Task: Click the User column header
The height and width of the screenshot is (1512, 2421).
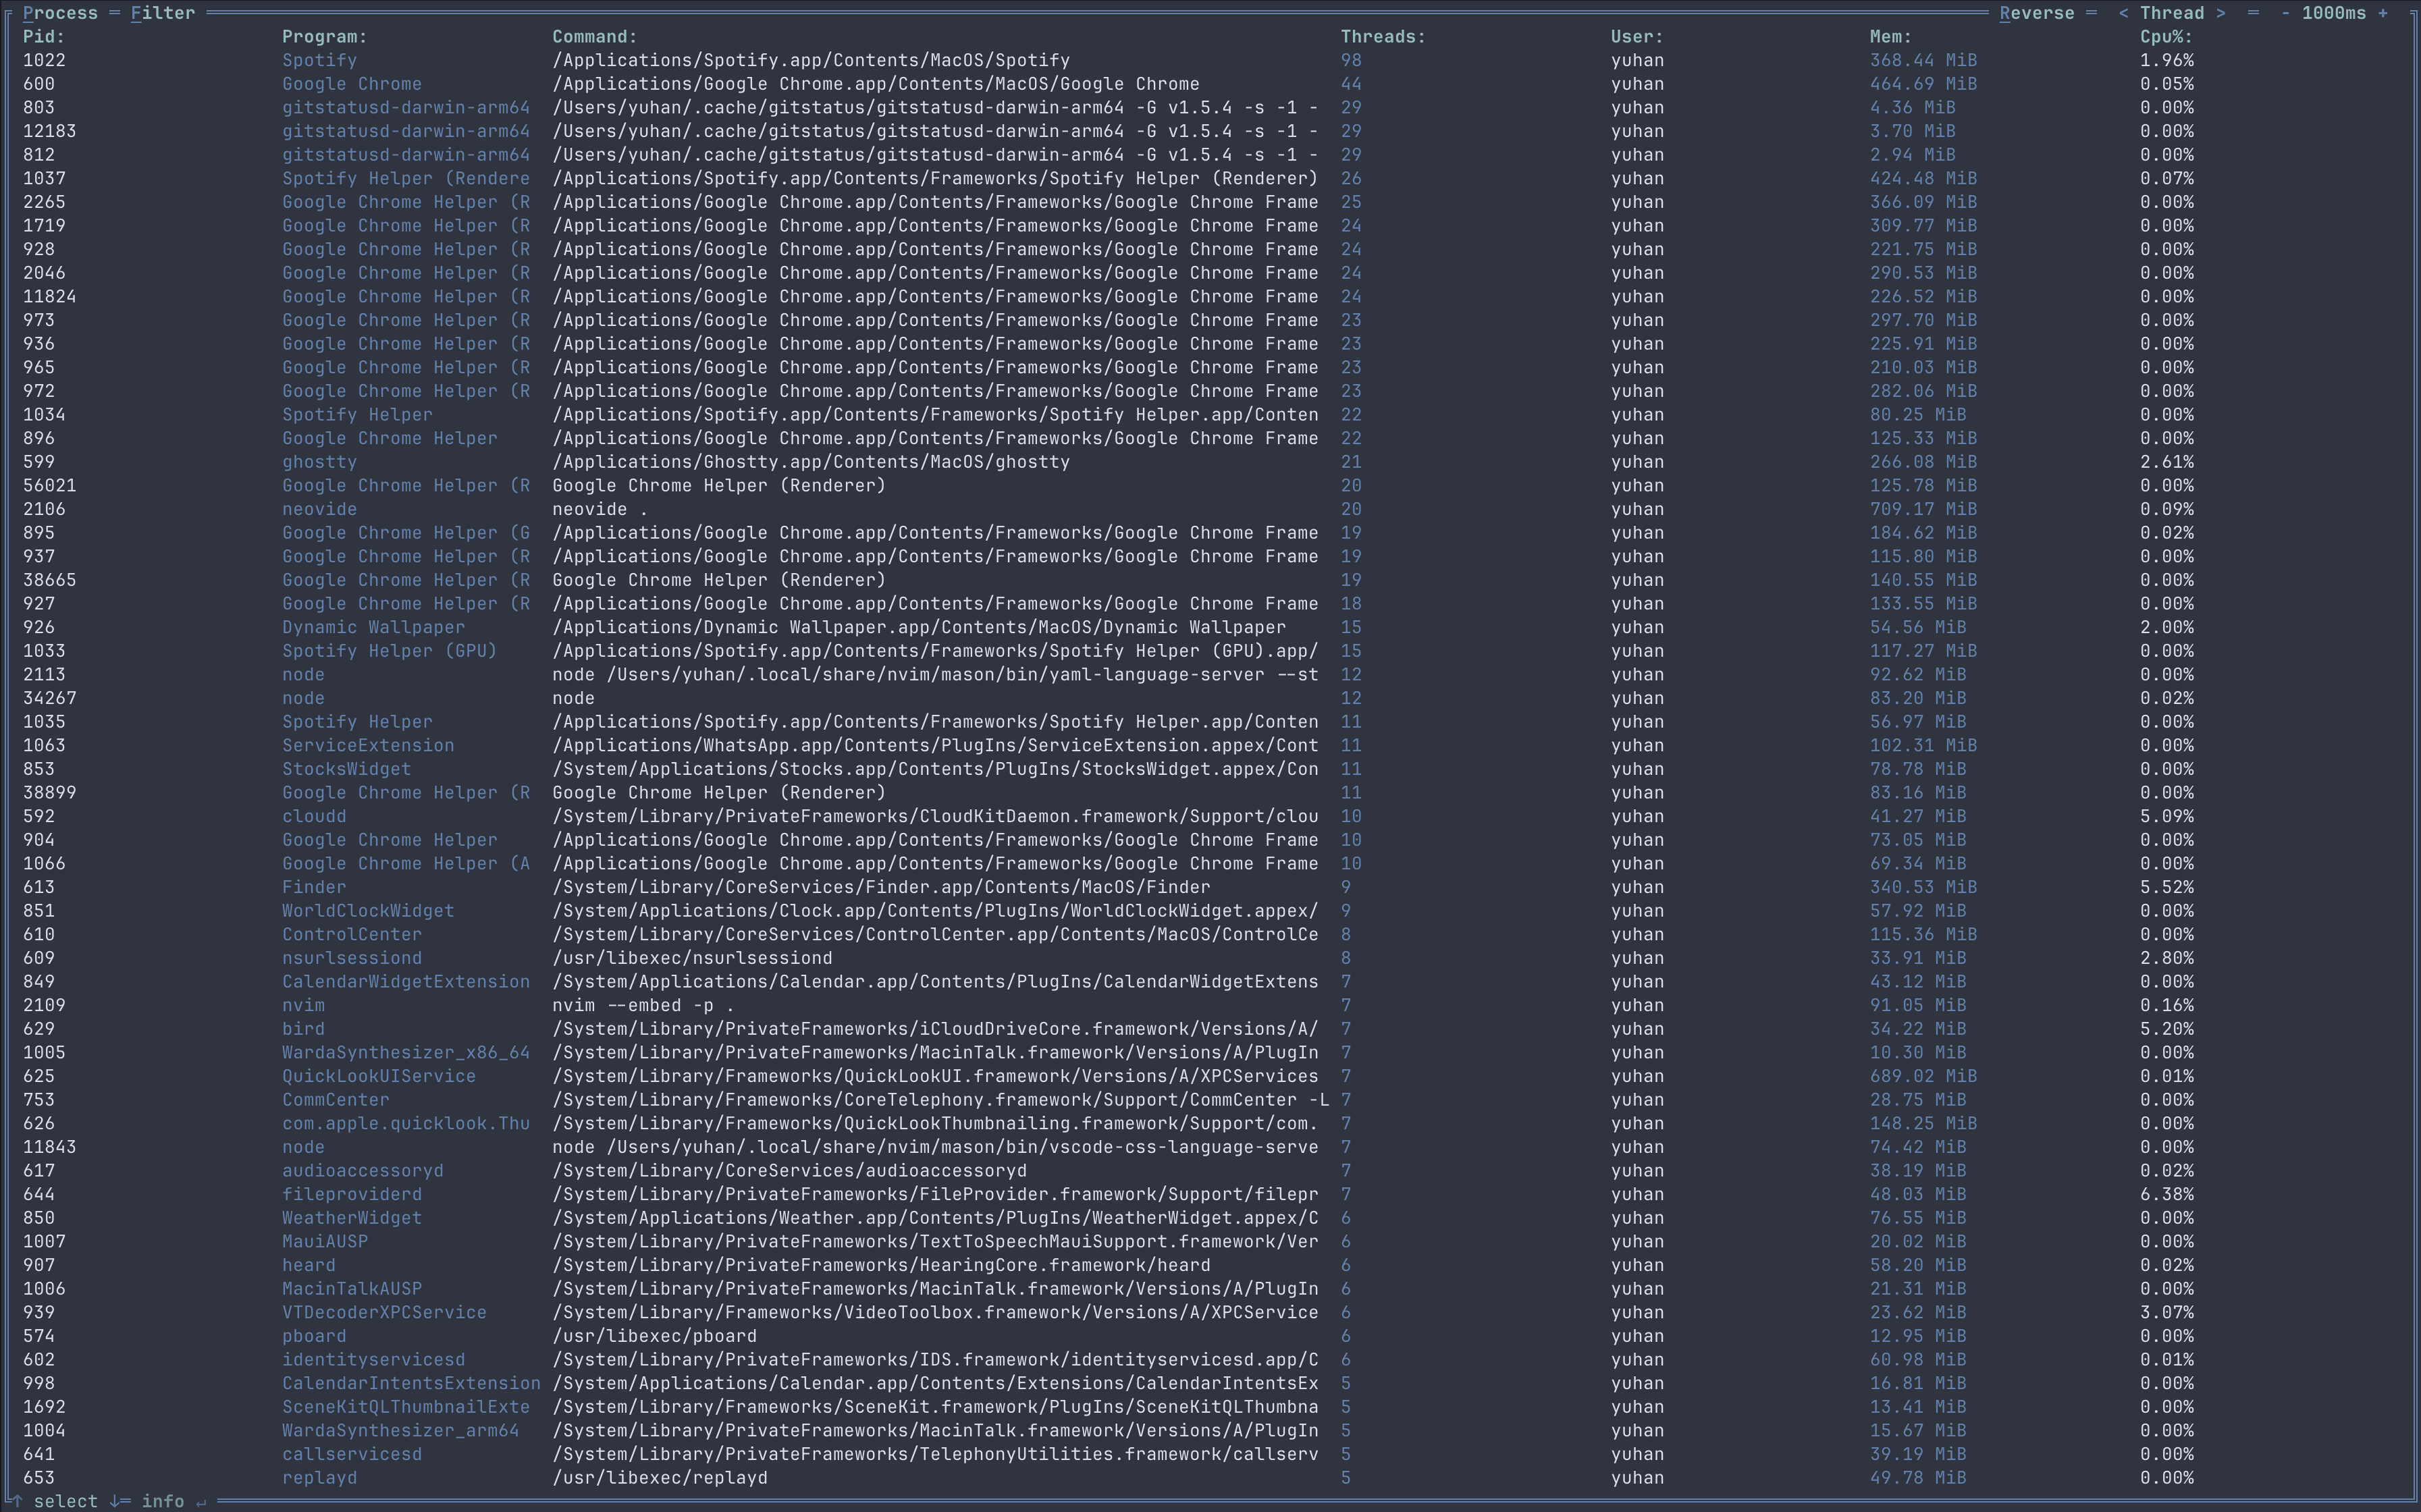Action: click(1636, 36)
